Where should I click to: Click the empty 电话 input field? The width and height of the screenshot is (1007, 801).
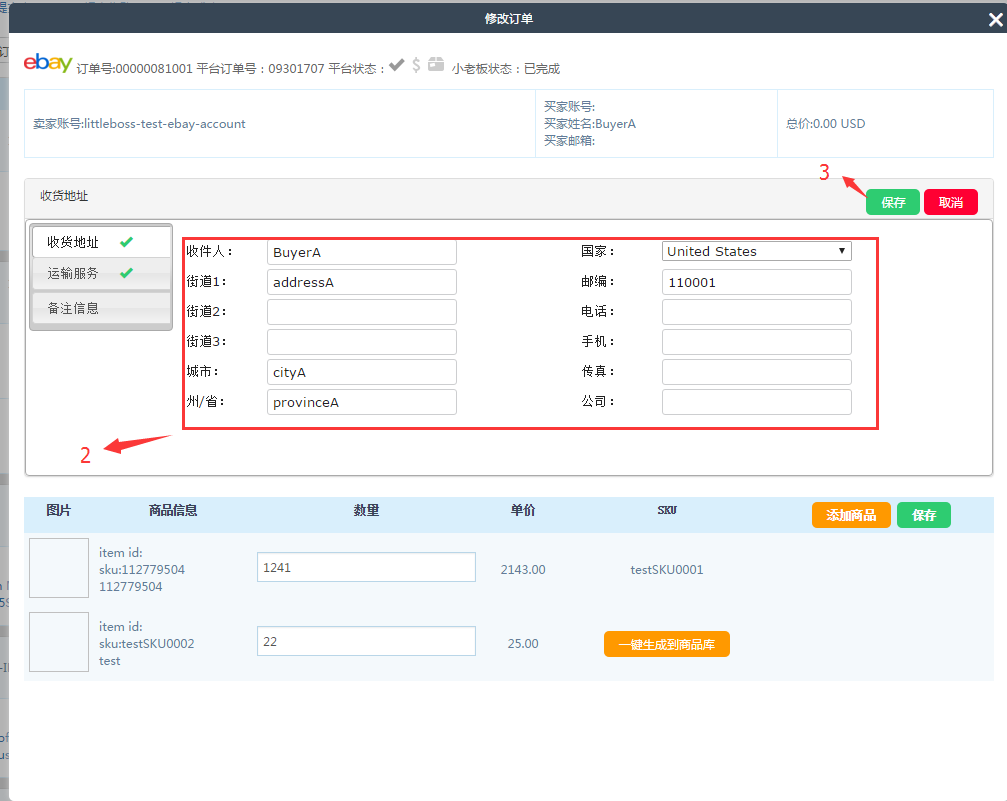click(x=756, y=312)
